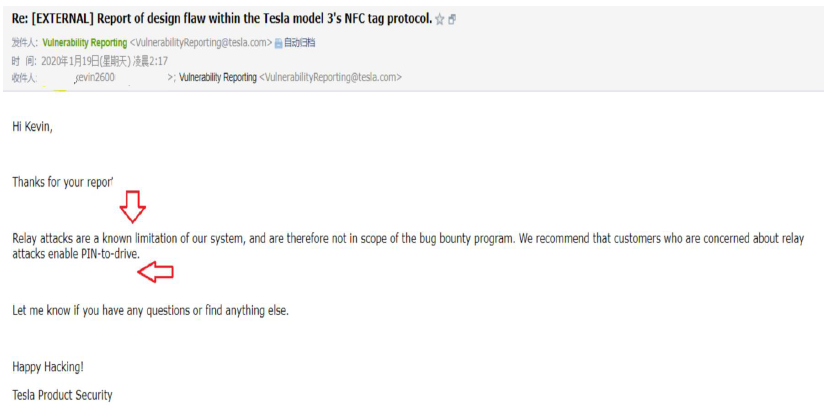Click sender email address in From line
This screenshot has height=412, width=824.
pyautogui.click(x=201, y=43)
